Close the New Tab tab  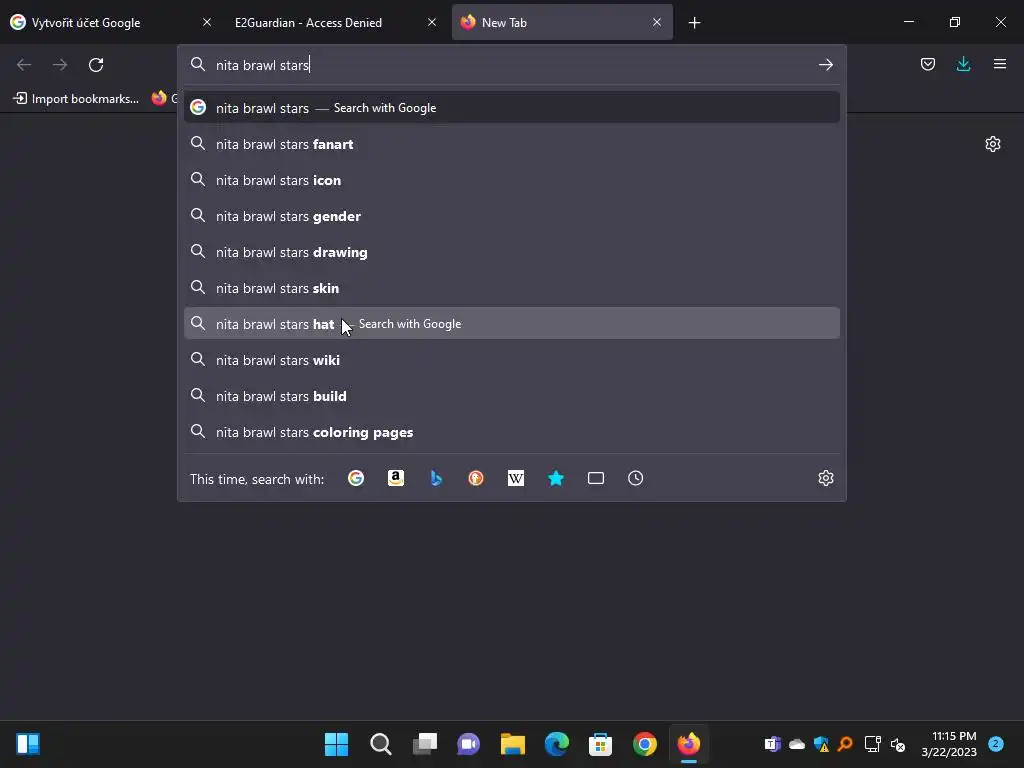tap(657, 23)
